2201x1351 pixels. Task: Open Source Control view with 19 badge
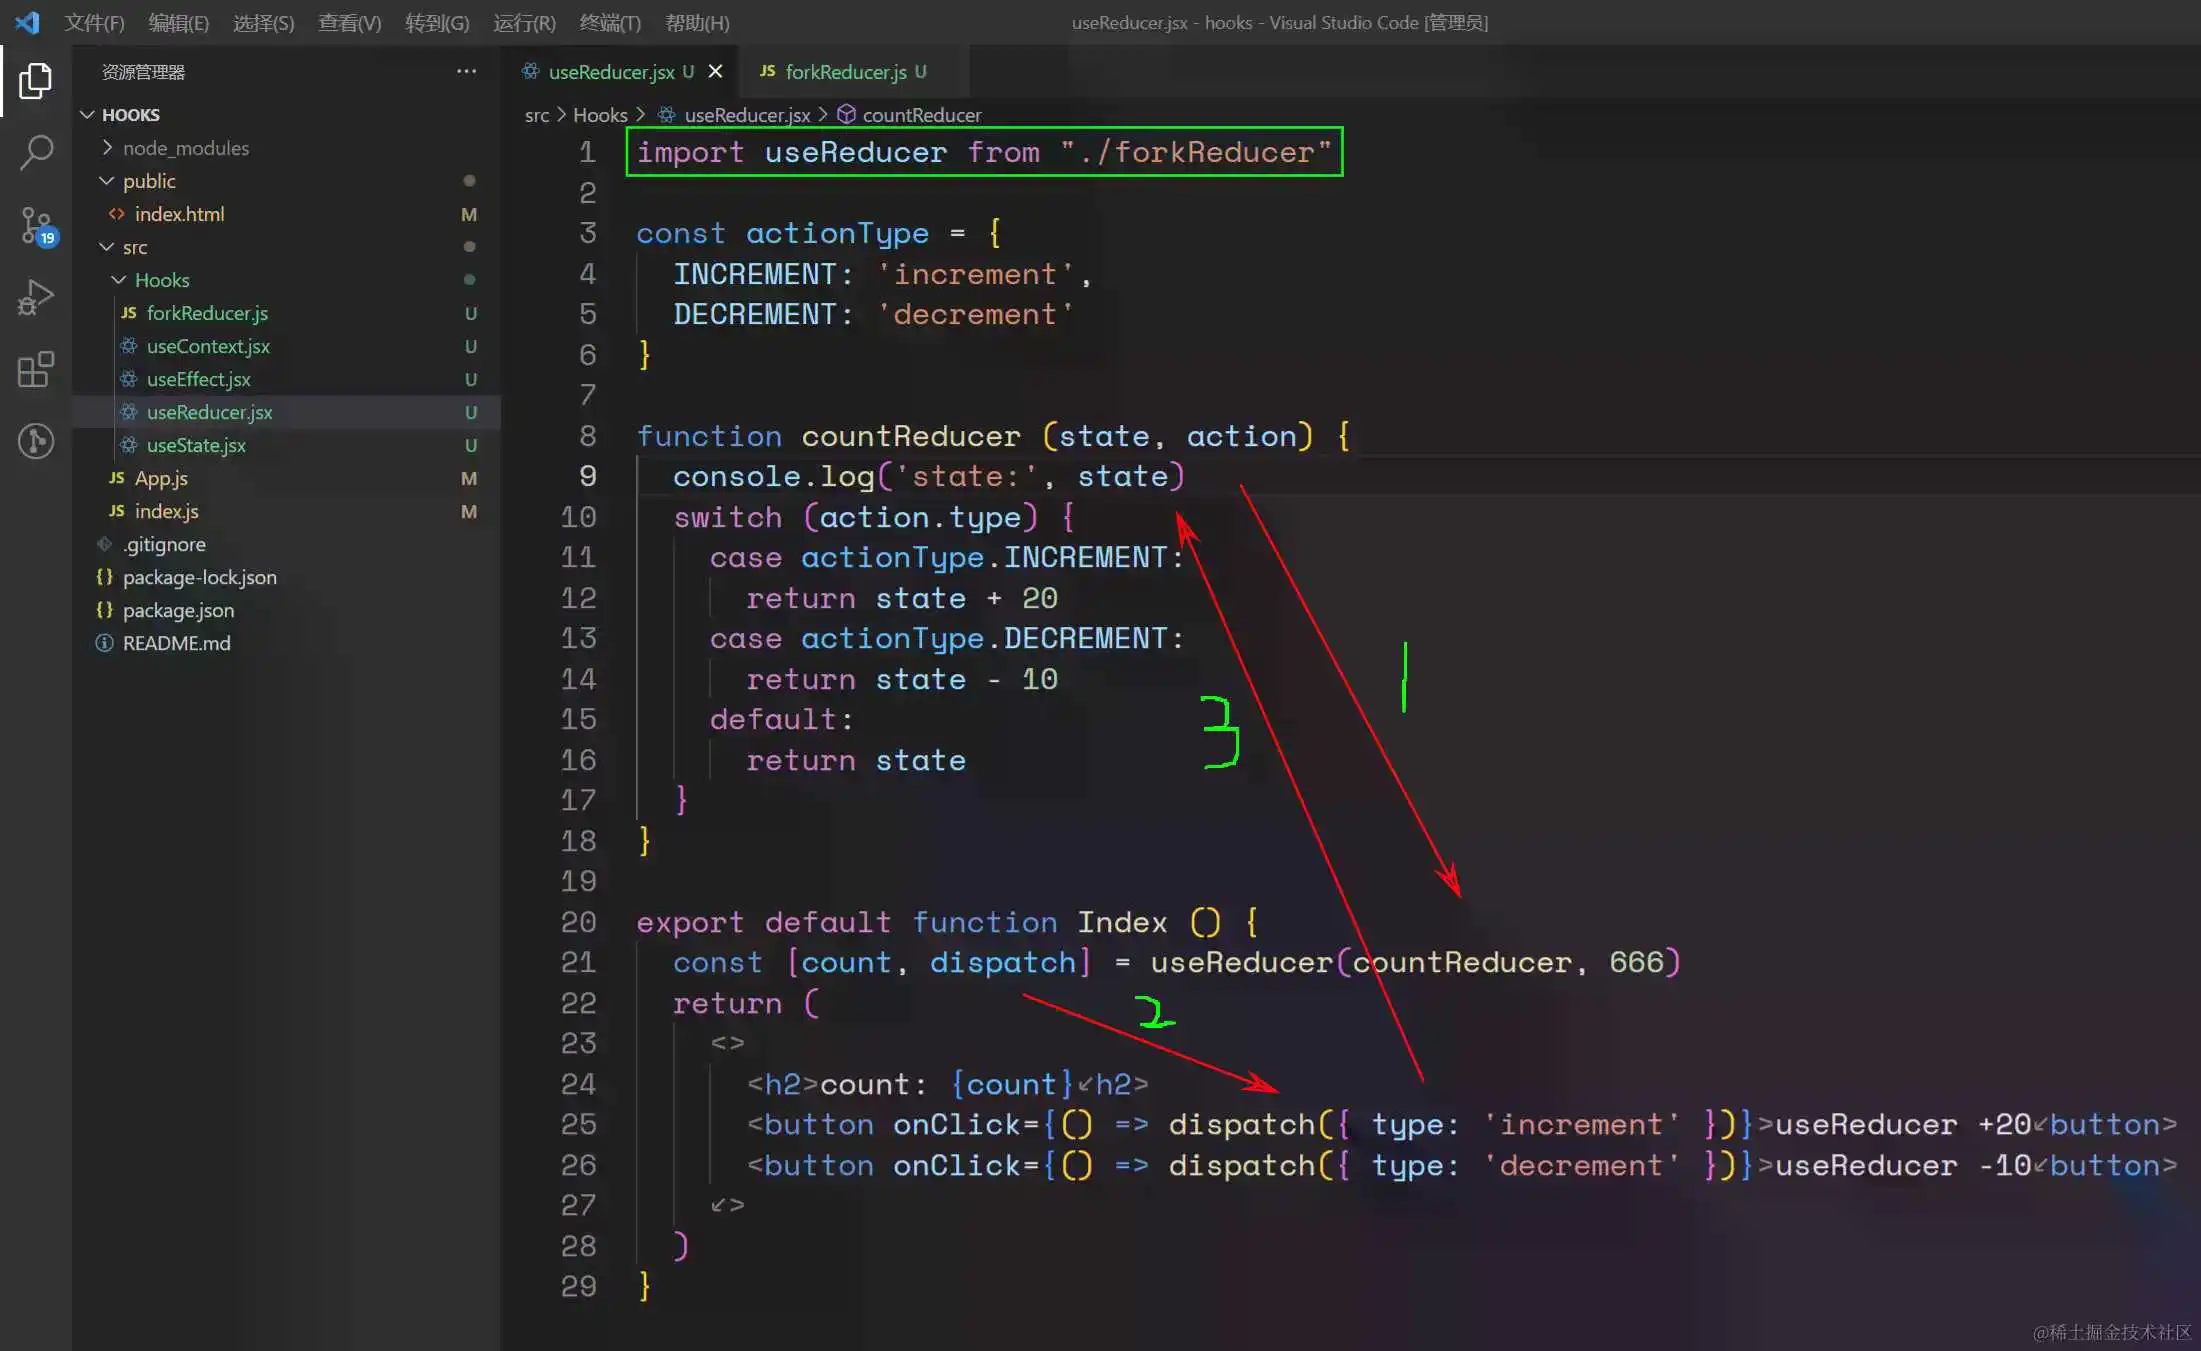pyautogui.click(x=38, y=226)
